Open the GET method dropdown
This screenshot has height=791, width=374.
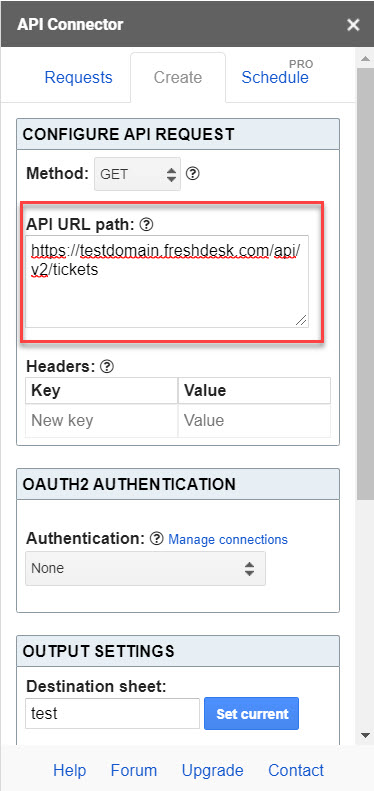coord(137,175)
